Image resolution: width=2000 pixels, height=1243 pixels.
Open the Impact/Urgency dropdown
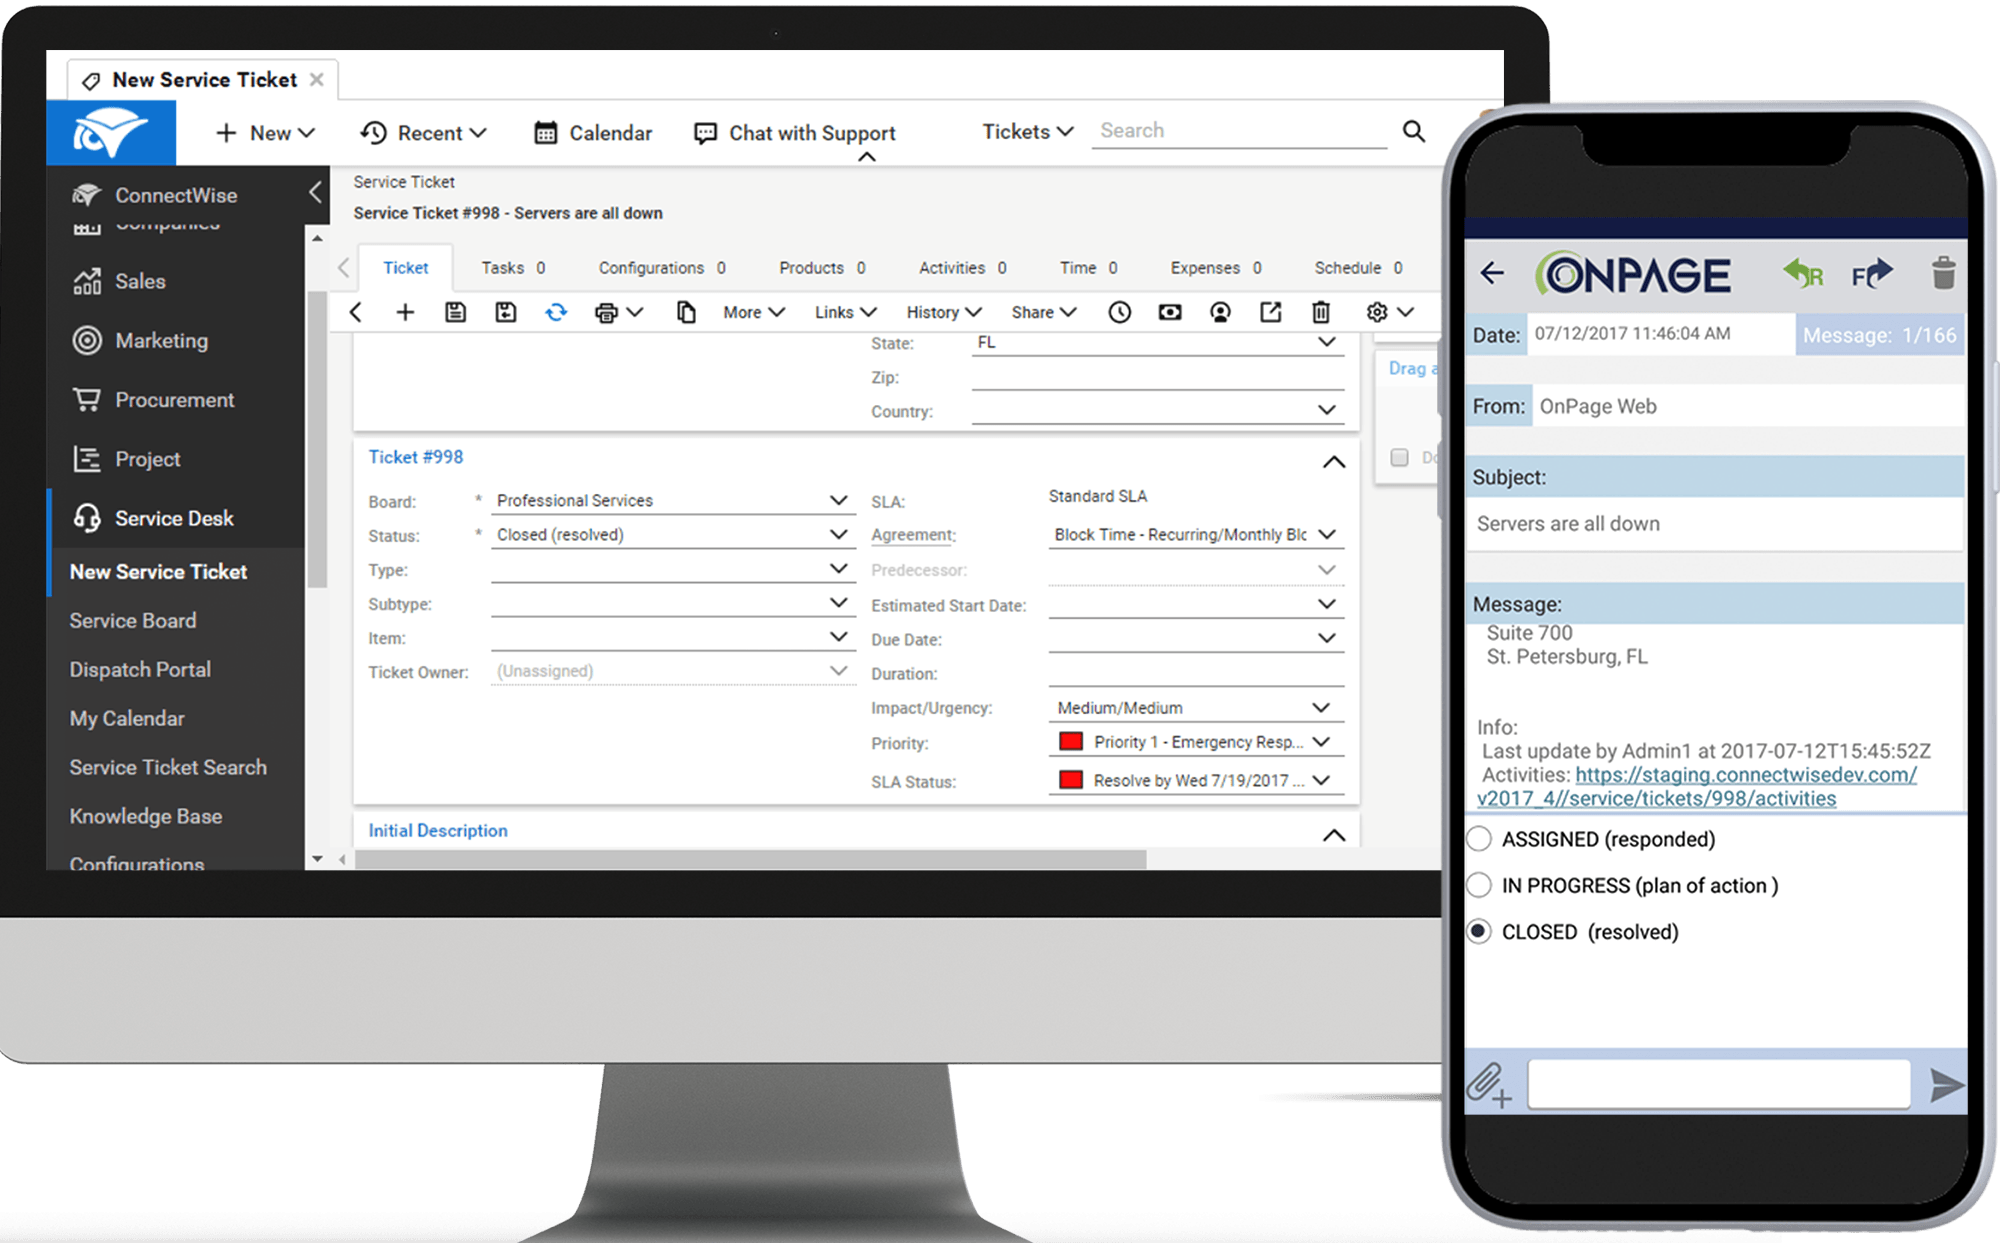[1195, 707]
